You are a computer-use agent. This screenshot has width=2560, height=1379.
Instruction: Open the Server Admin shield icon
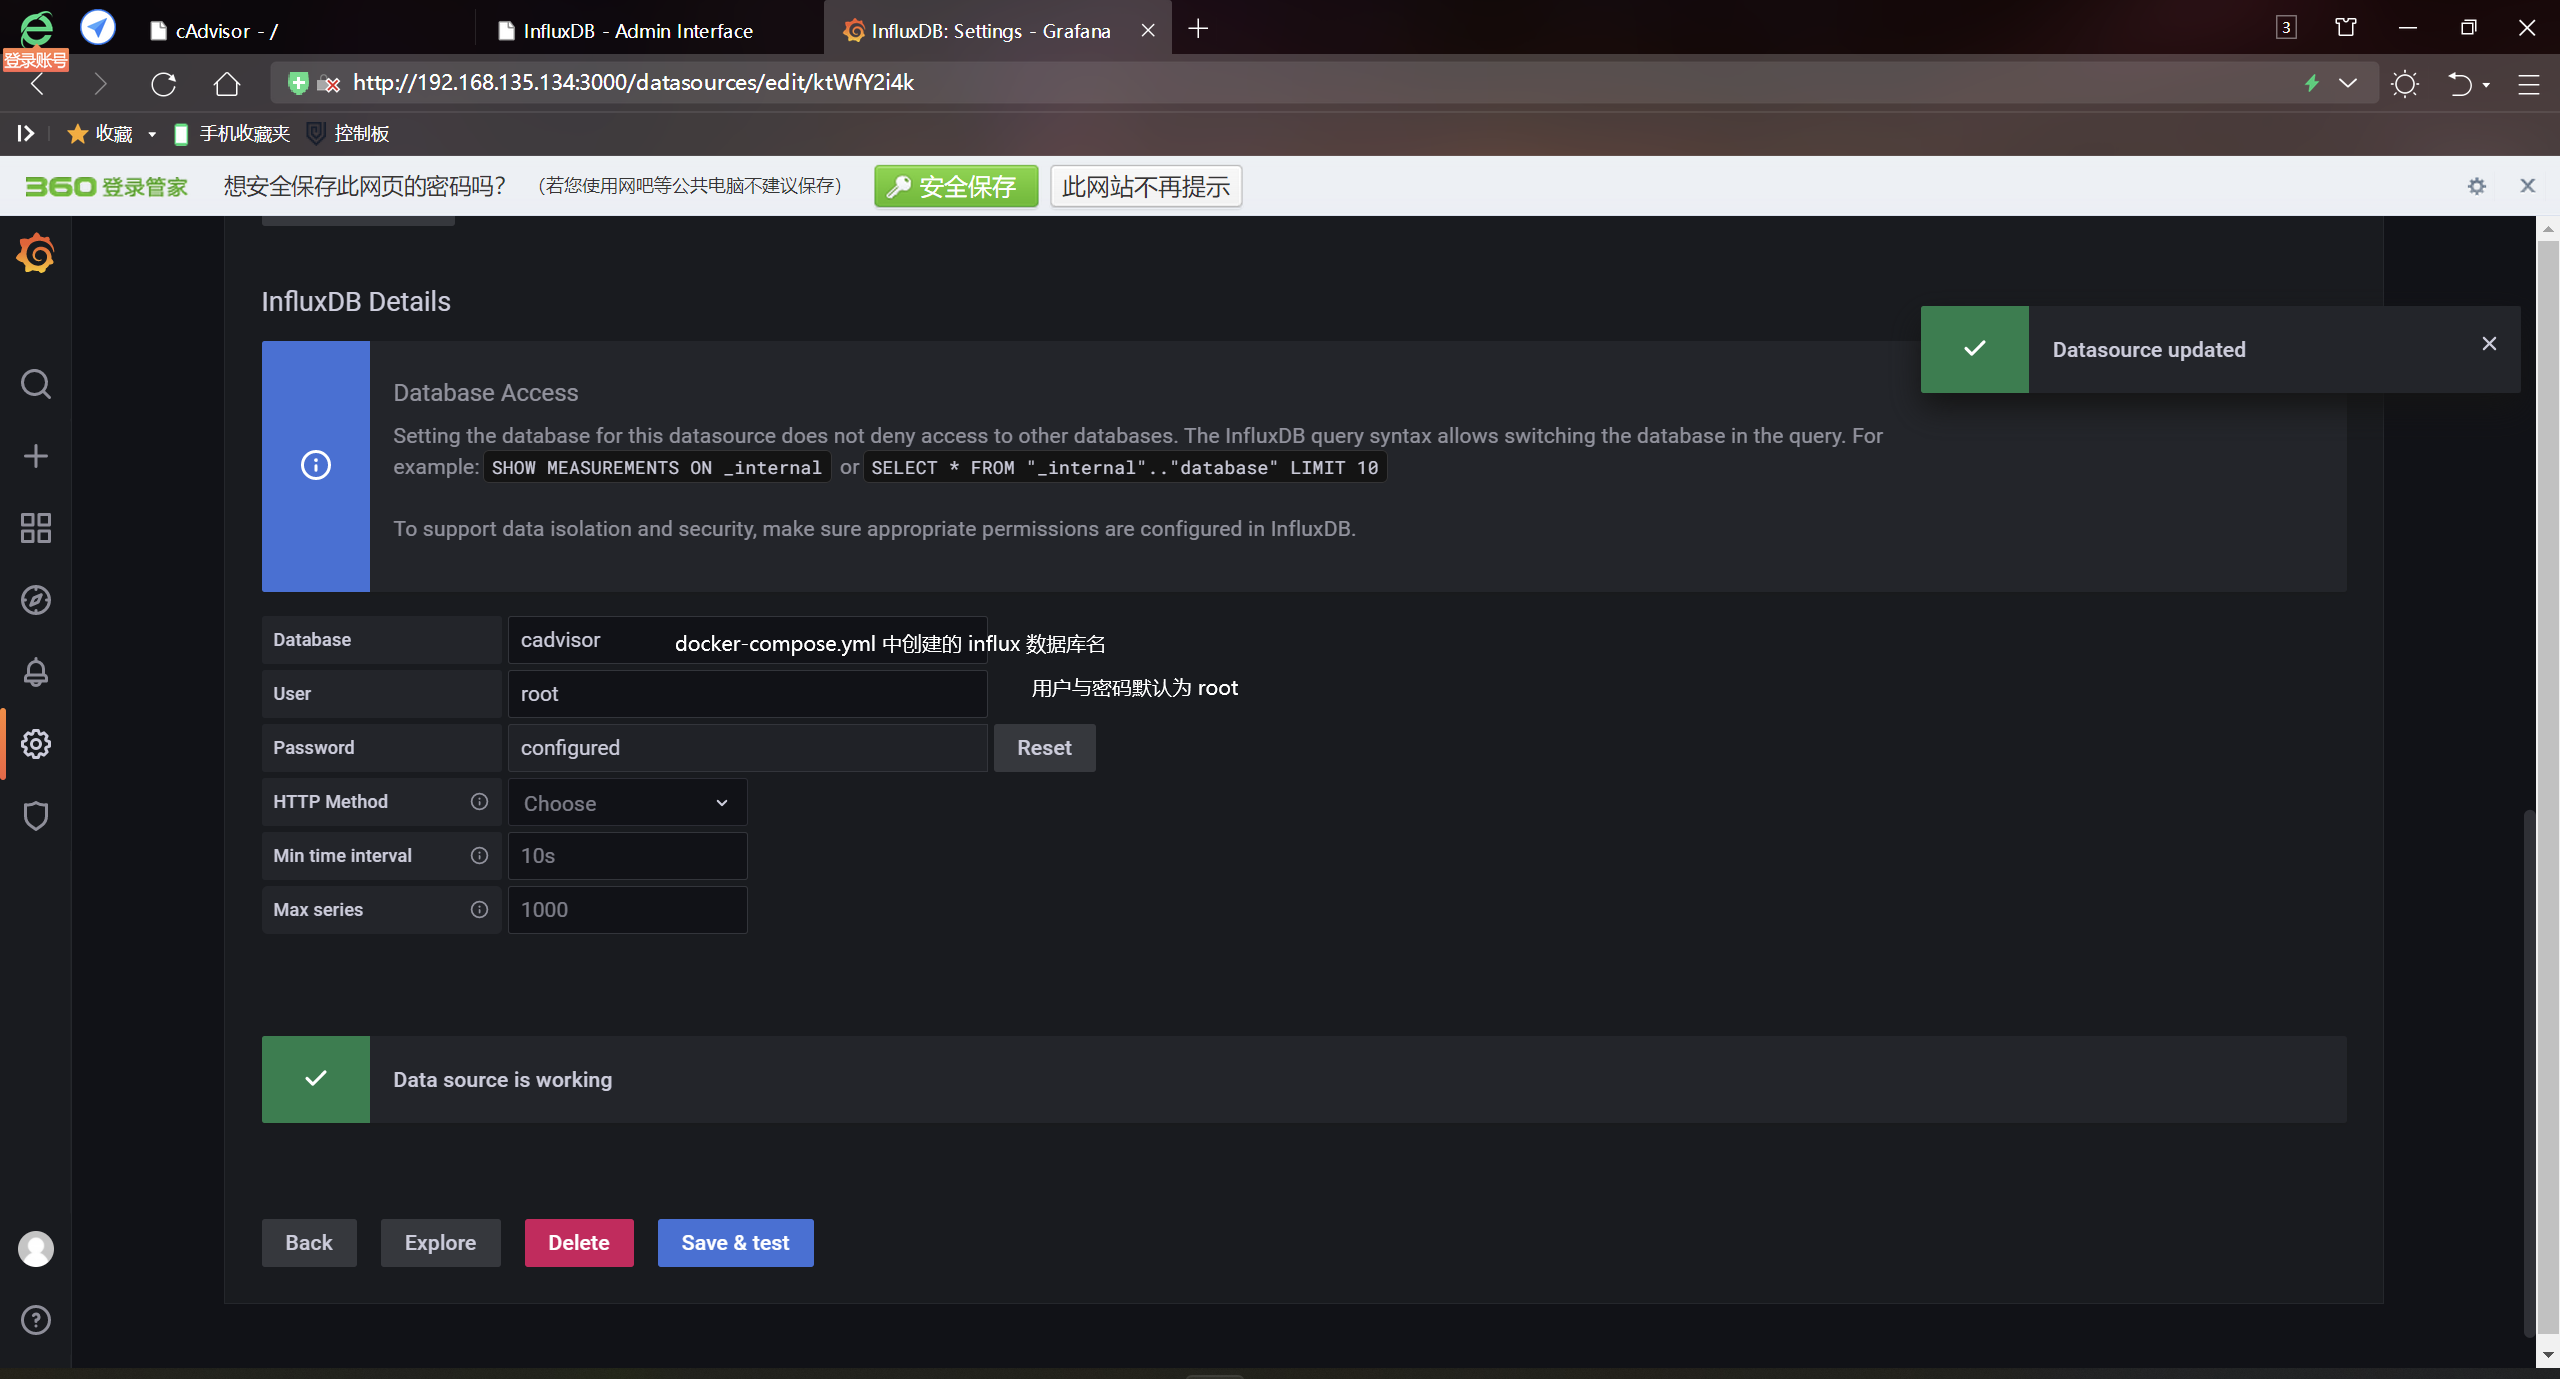tap(36, 816)
